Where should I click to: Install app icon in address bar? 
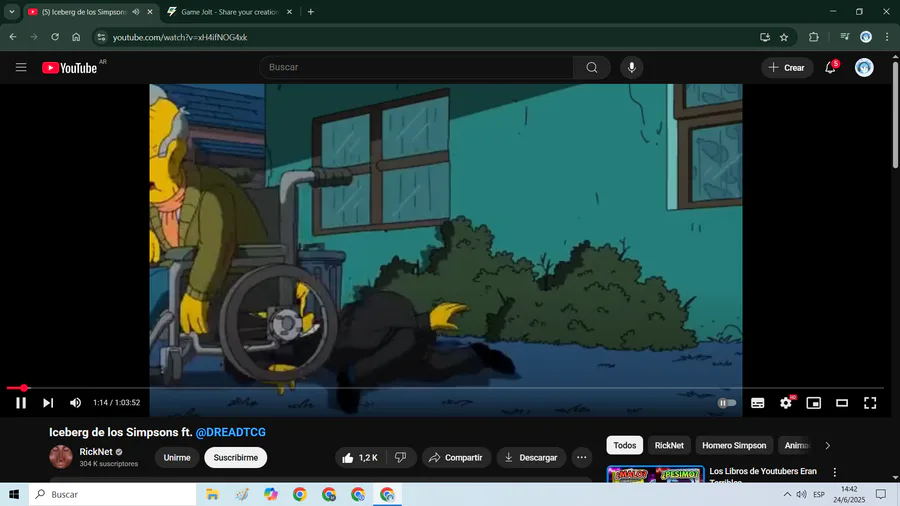coord(765,37)
